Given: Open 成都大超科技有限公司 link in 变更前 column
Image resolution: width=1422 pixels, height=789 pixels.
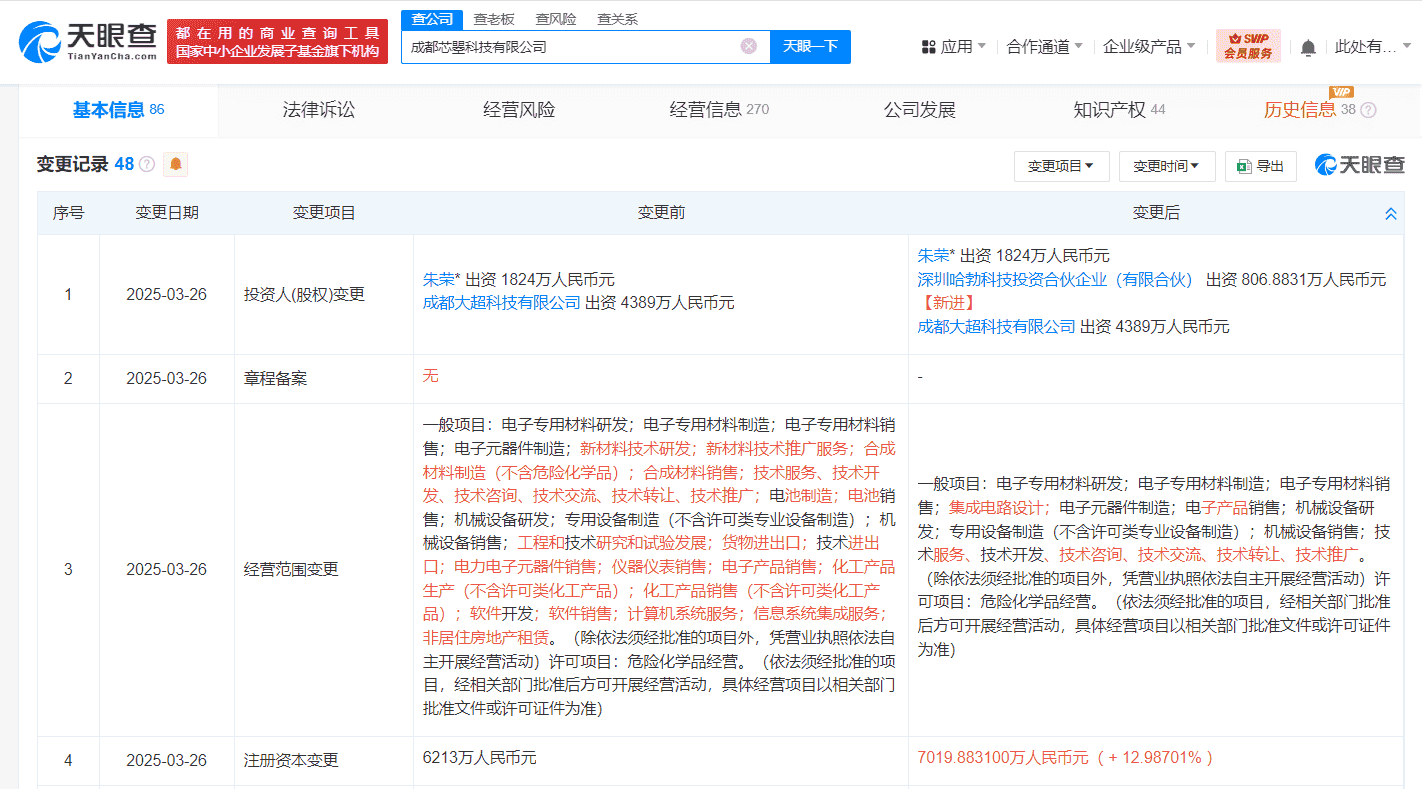Looking at the screenshot, I should click(x=502, y=302).
